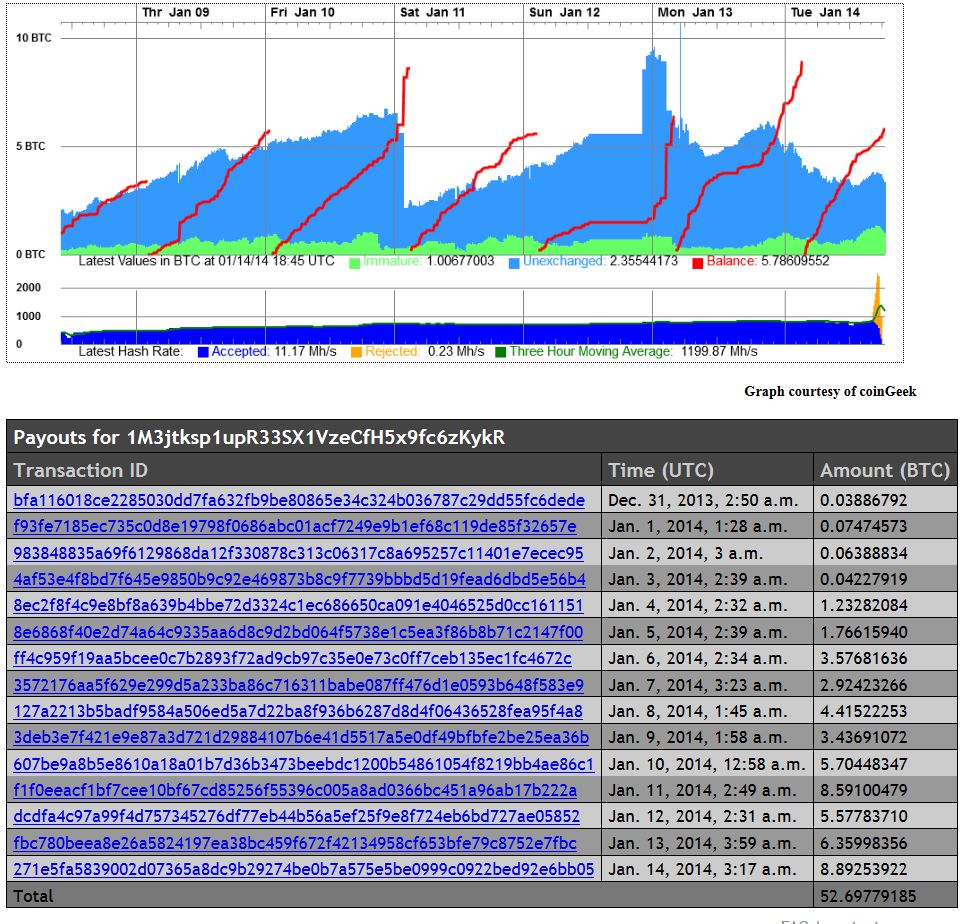972x924 pixels.
Task: Click the total amount 52.69779185
Action: point(868,896)
